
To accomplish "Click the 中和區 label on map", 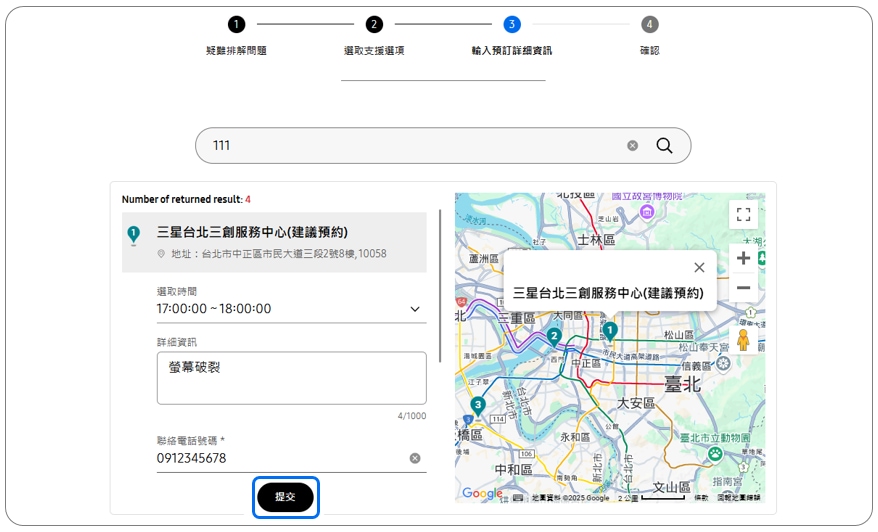I will pos(513,469).
